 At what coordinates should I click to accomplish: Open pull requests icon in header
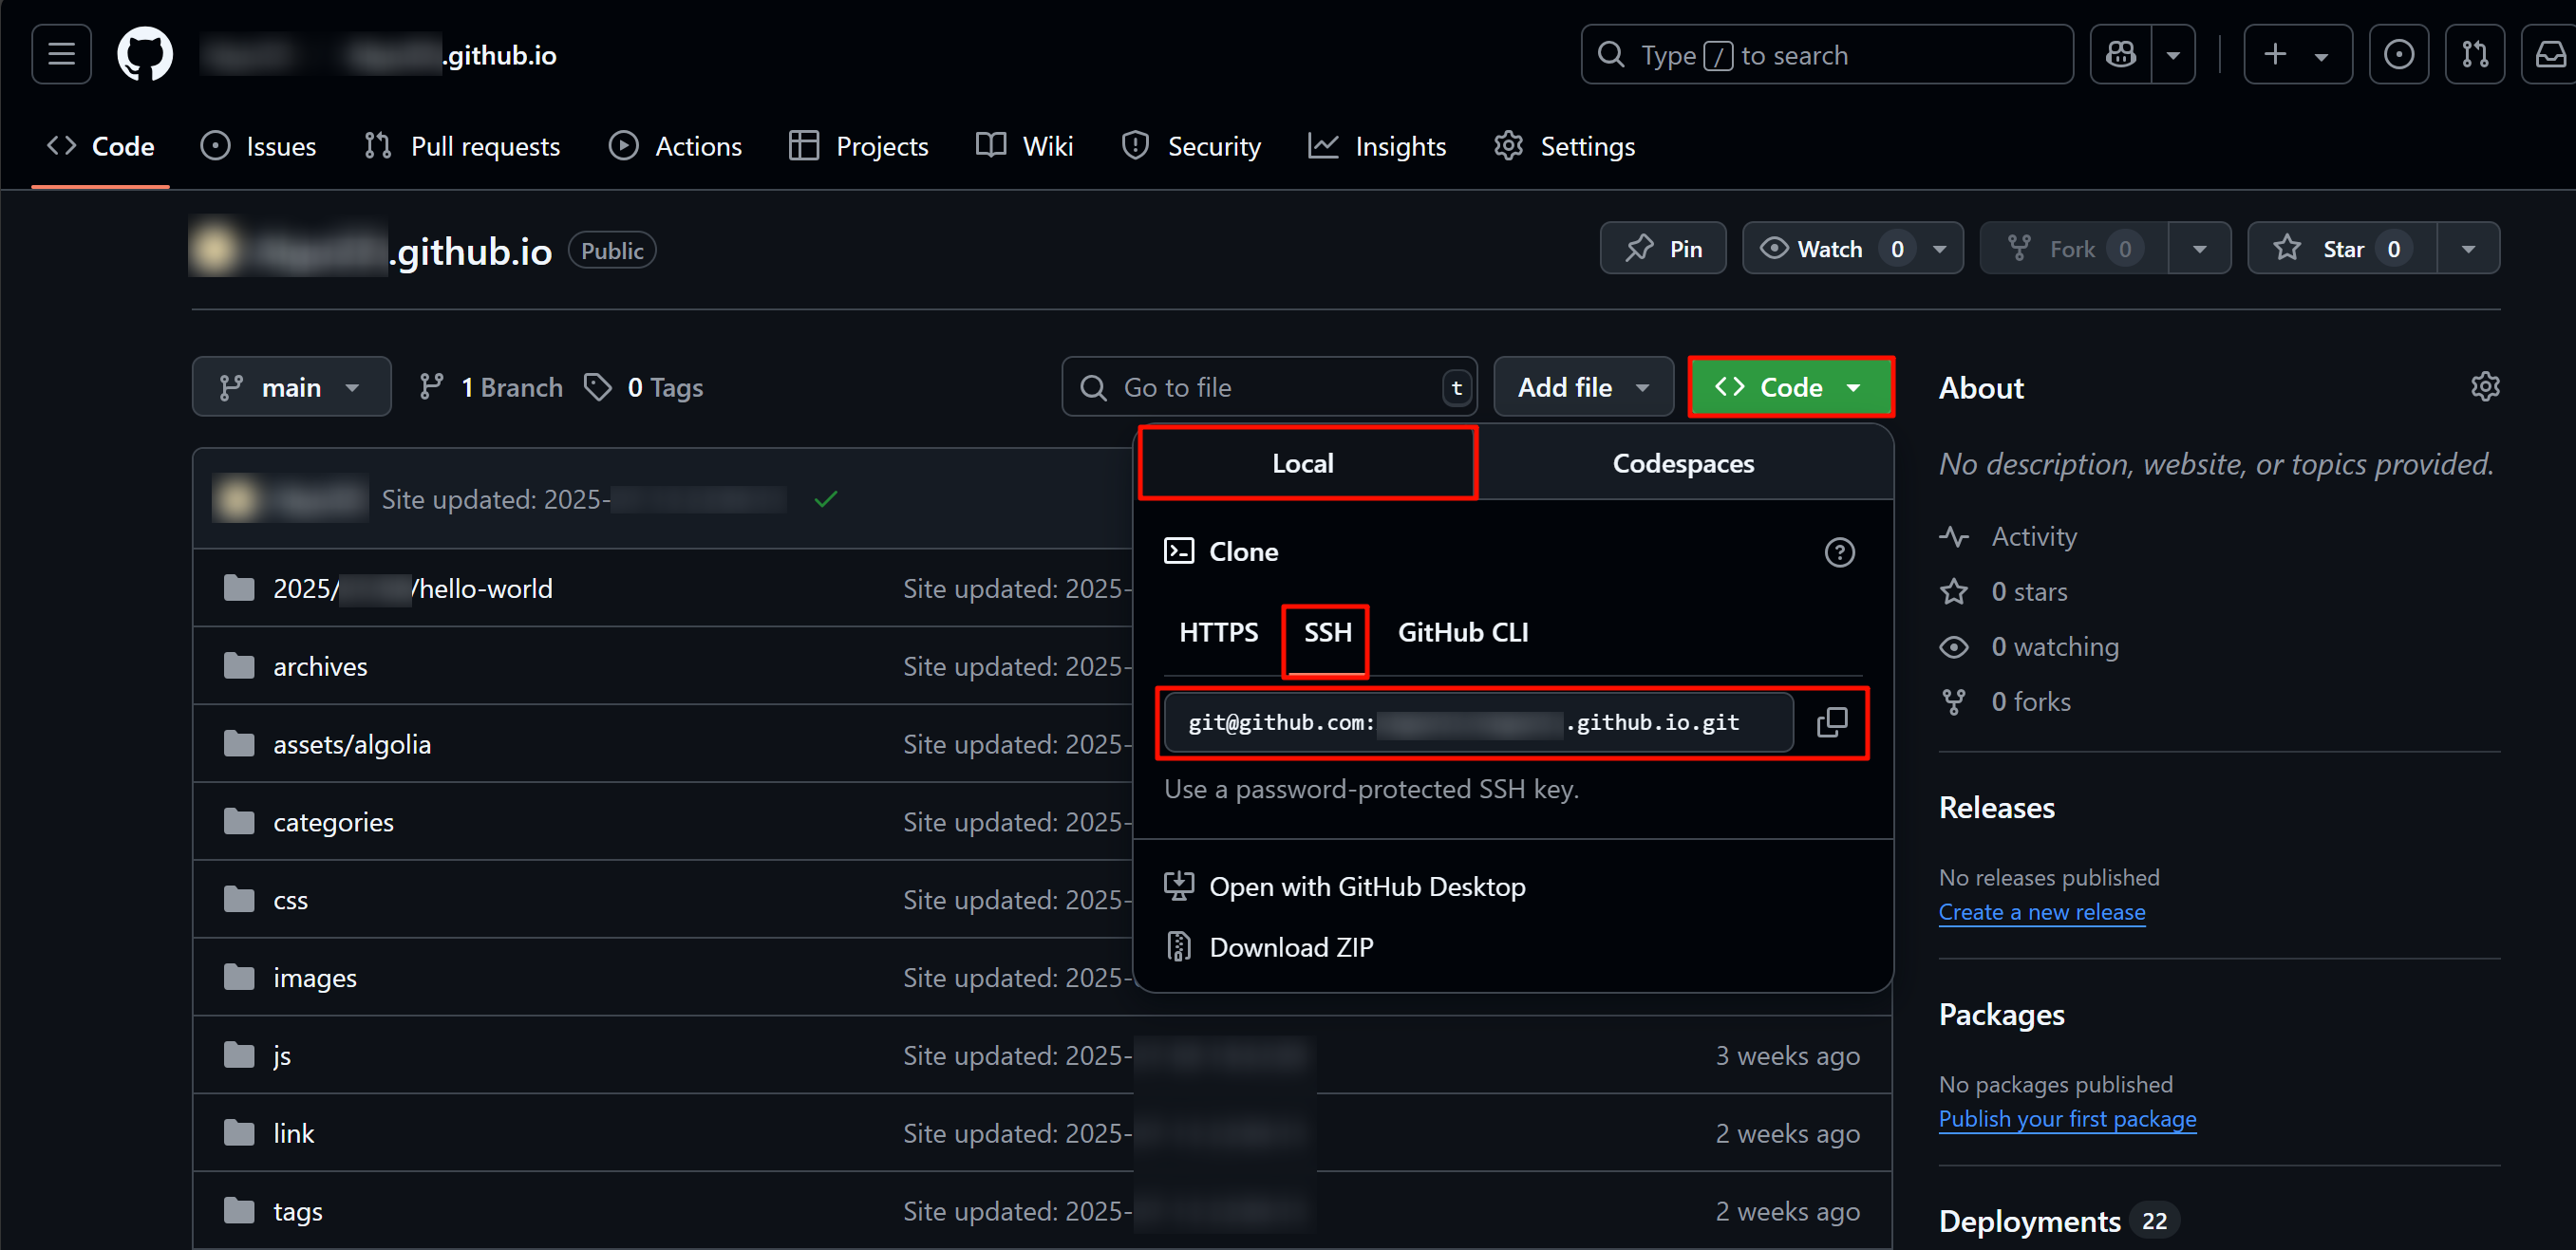[2474, 54]
